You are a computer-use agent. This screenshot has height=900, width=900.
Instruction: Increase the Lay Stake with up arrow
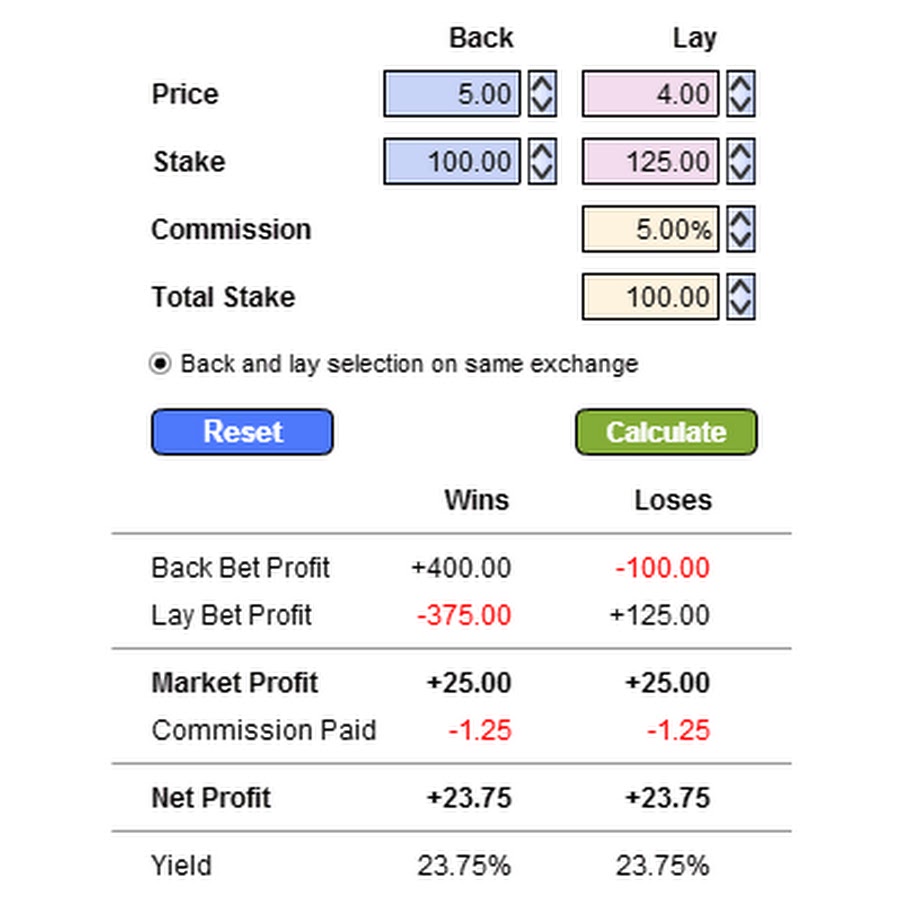740,152
